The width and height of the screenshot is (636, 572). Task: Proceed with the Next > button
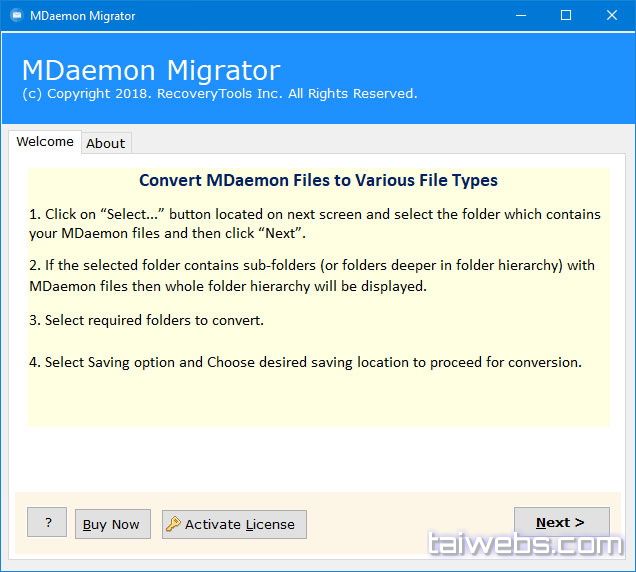click(561, 522)
